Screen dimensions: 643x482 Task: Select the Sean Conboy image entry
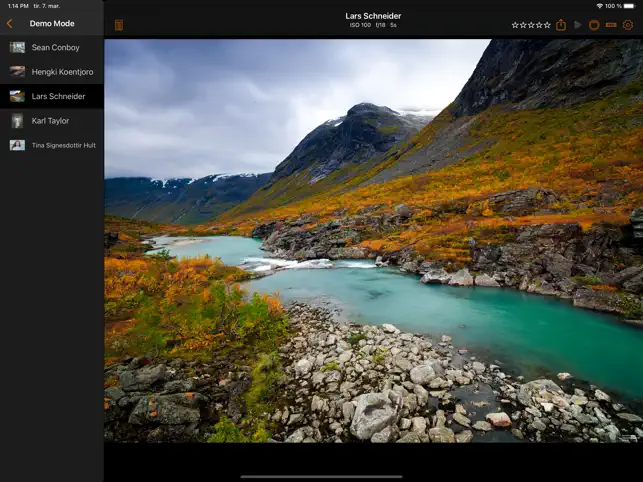point(52,48)
